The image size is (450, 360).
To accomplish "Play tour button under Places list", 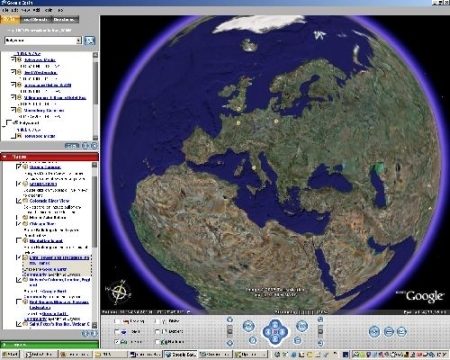I will pyautogui.click(x=86, y=333).
